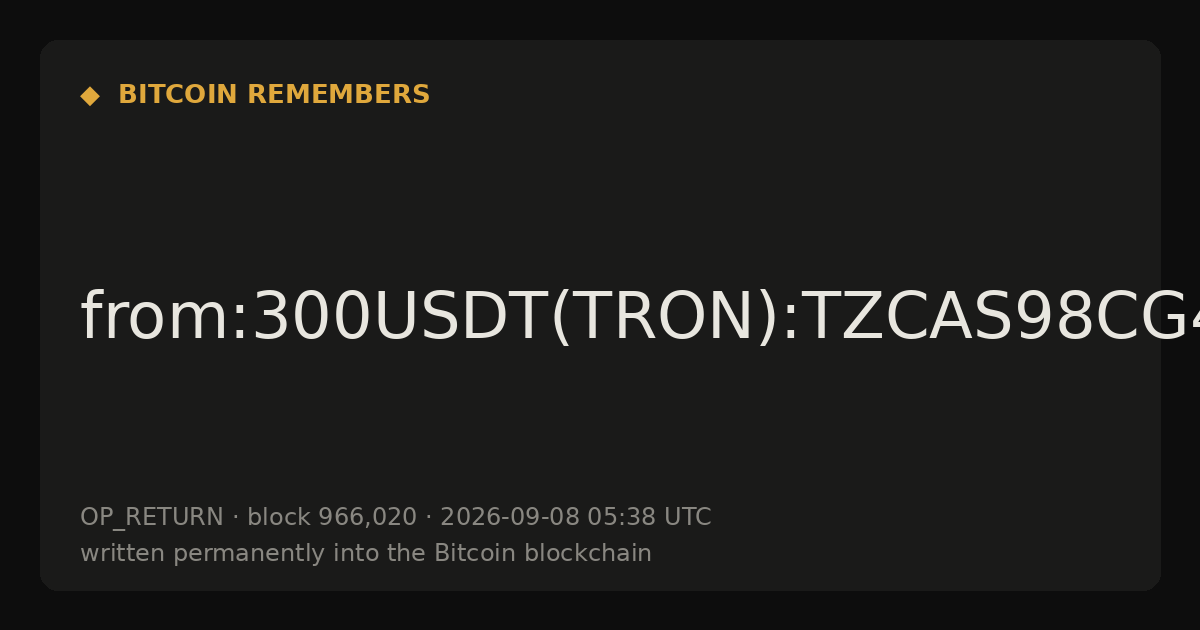
Task: Click the orange diamond icon
Action: click(89, 95)
